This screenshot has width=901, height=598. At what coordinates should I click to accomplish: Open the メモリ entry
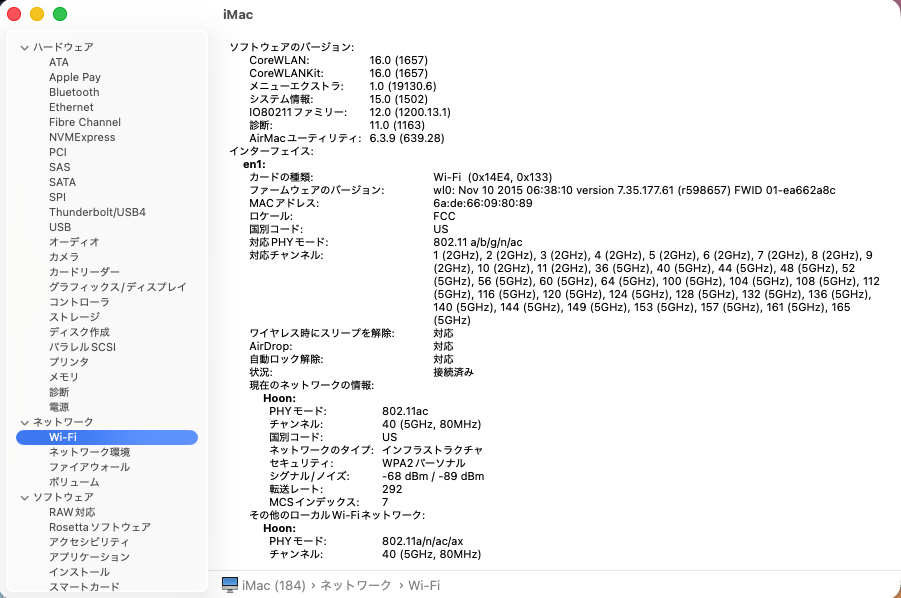[64, 377]
